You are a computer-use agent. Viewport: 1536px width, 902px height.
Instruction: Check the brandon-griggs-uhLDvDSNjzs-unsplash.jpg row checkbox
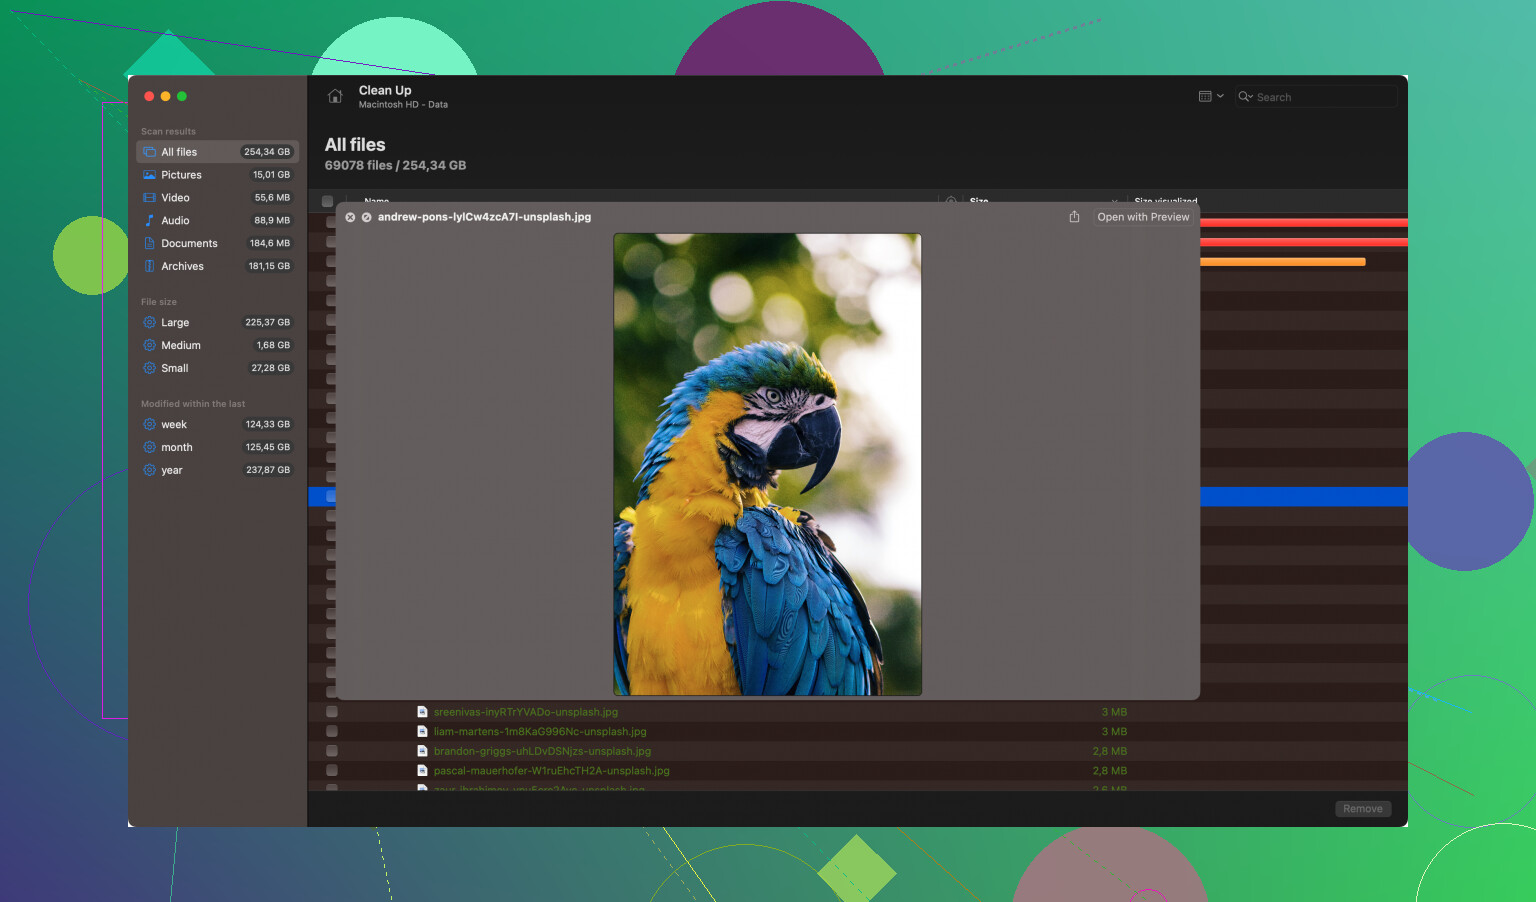click(x=331, y=751)
